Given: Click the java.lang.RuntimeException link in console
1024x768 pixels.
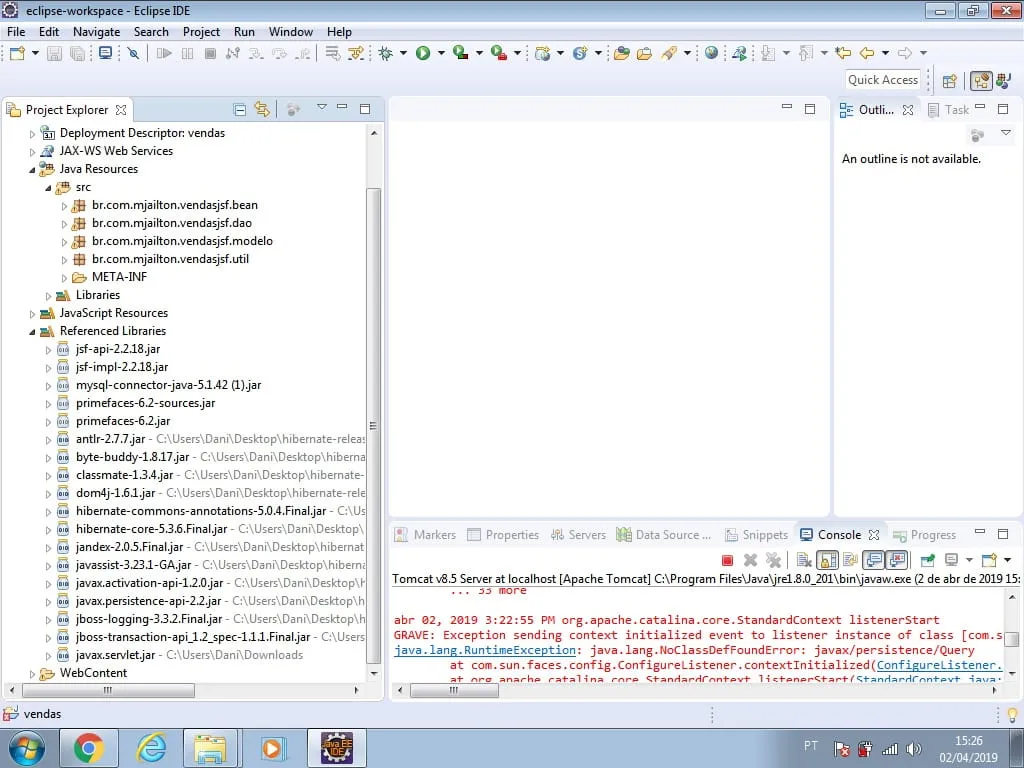Looking at the screenshot, I should (483, 650).
